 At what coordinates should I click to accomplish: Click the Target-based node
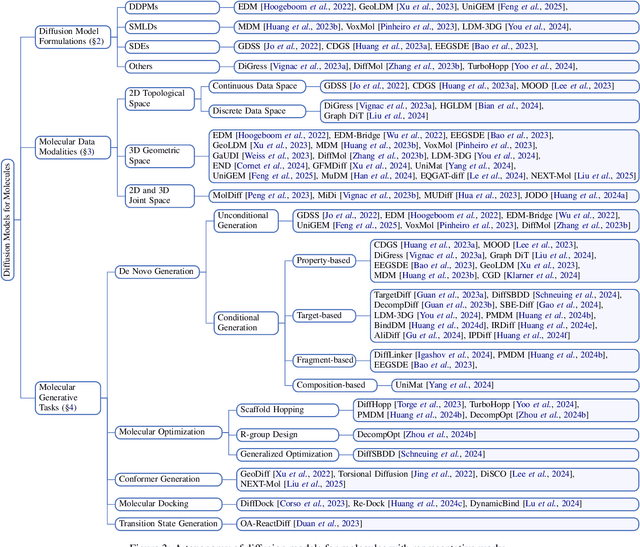click(322, 315)
